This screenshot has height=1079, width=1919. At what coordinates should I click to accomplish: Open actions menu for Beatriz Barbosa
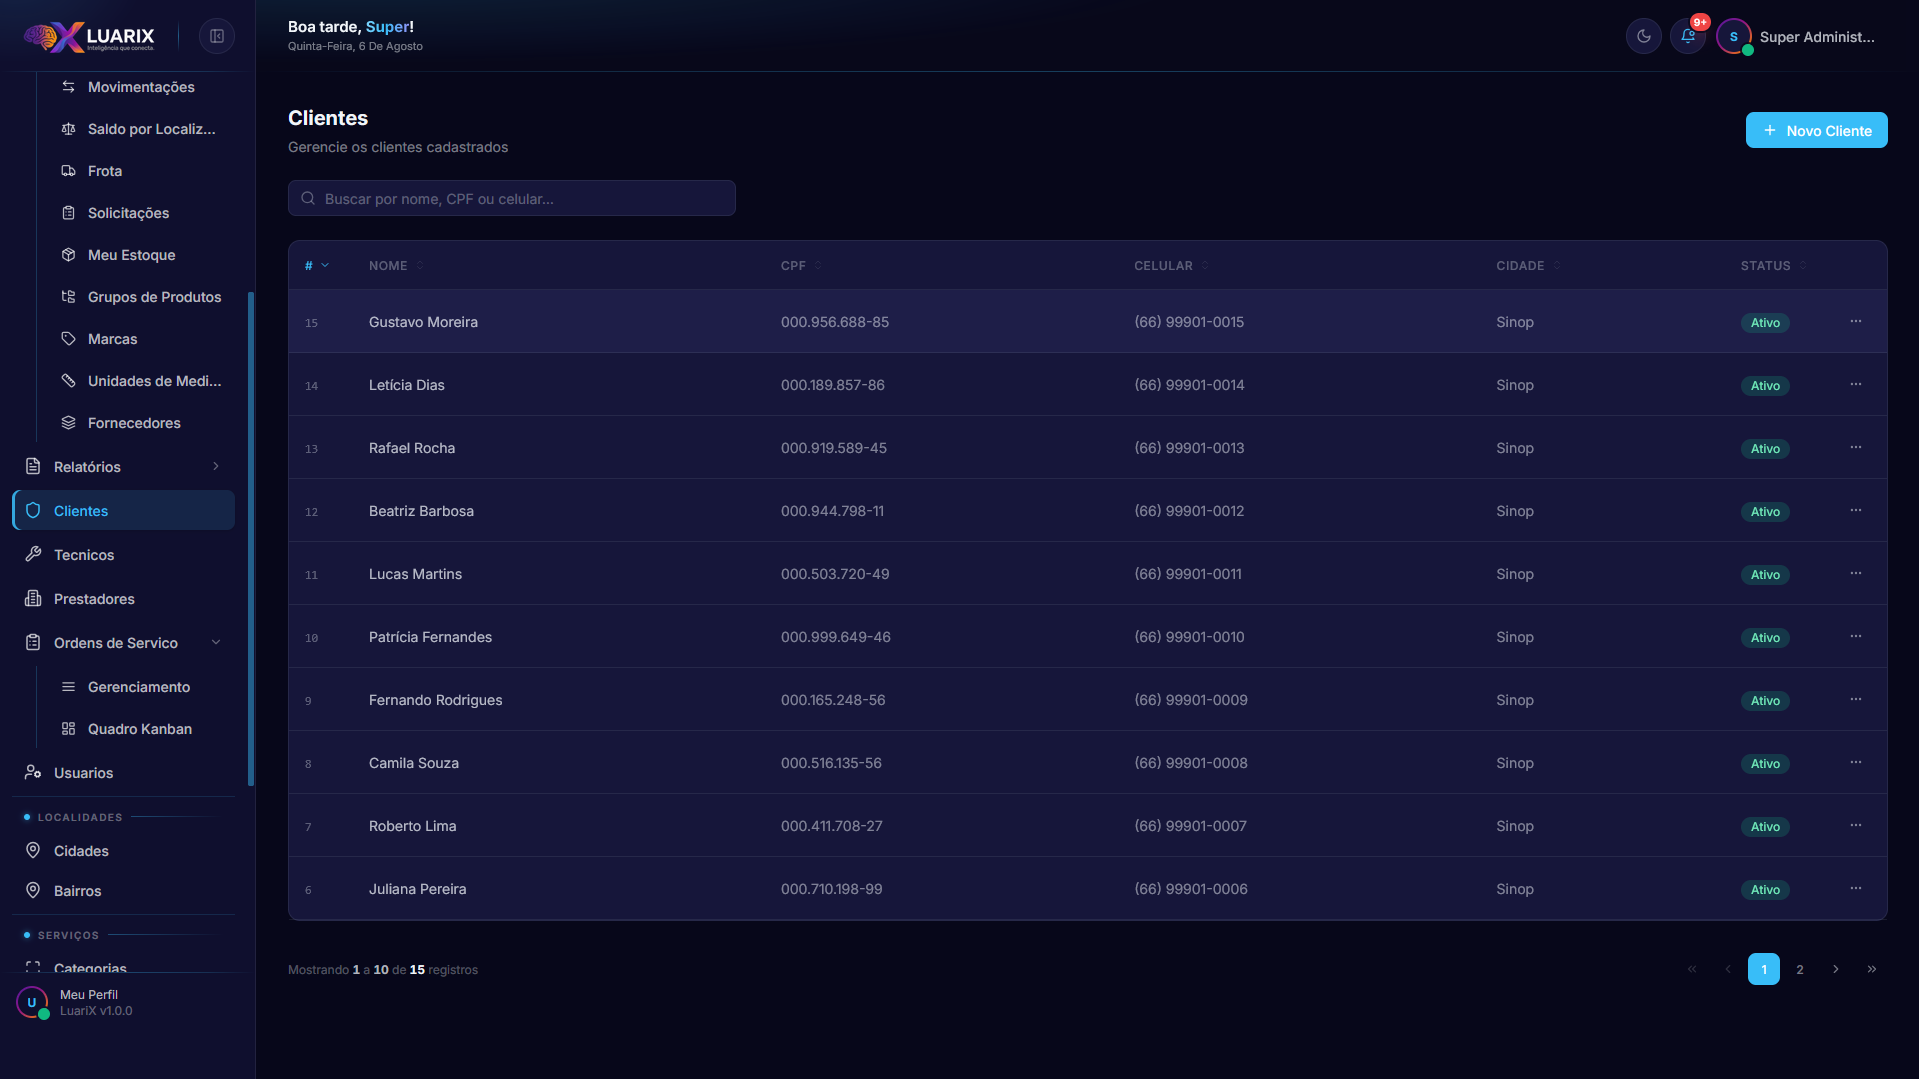(1856, 511)
